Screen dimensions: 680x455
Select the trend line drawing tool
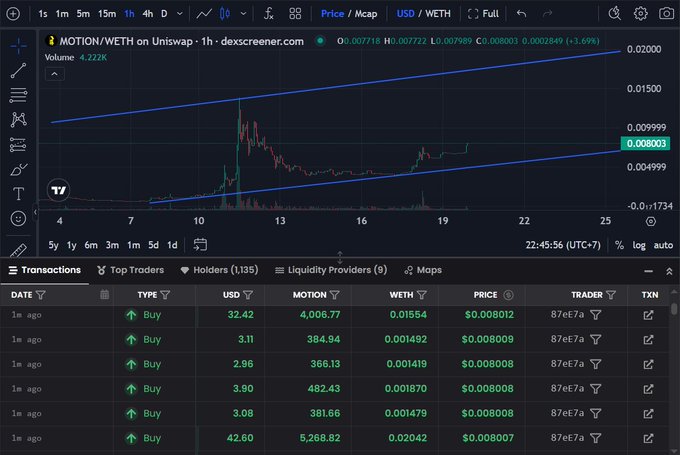[x=18, y=70]
